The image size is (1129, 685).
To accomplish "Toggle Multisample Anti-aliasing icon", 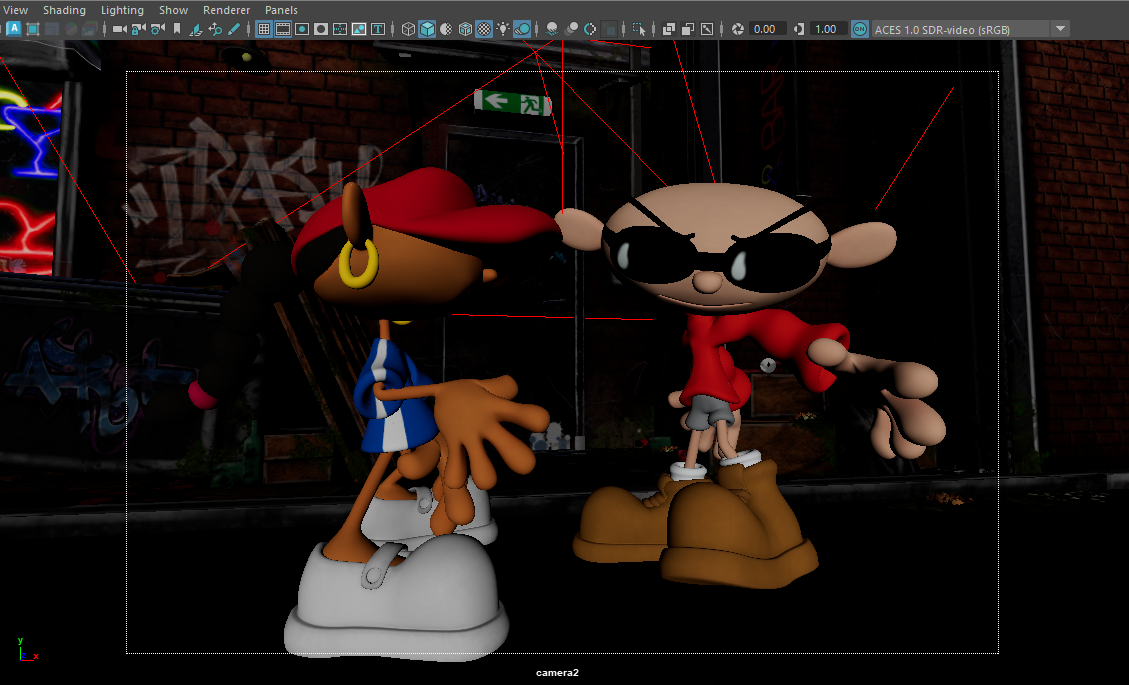I will click(x=590, y=29).
